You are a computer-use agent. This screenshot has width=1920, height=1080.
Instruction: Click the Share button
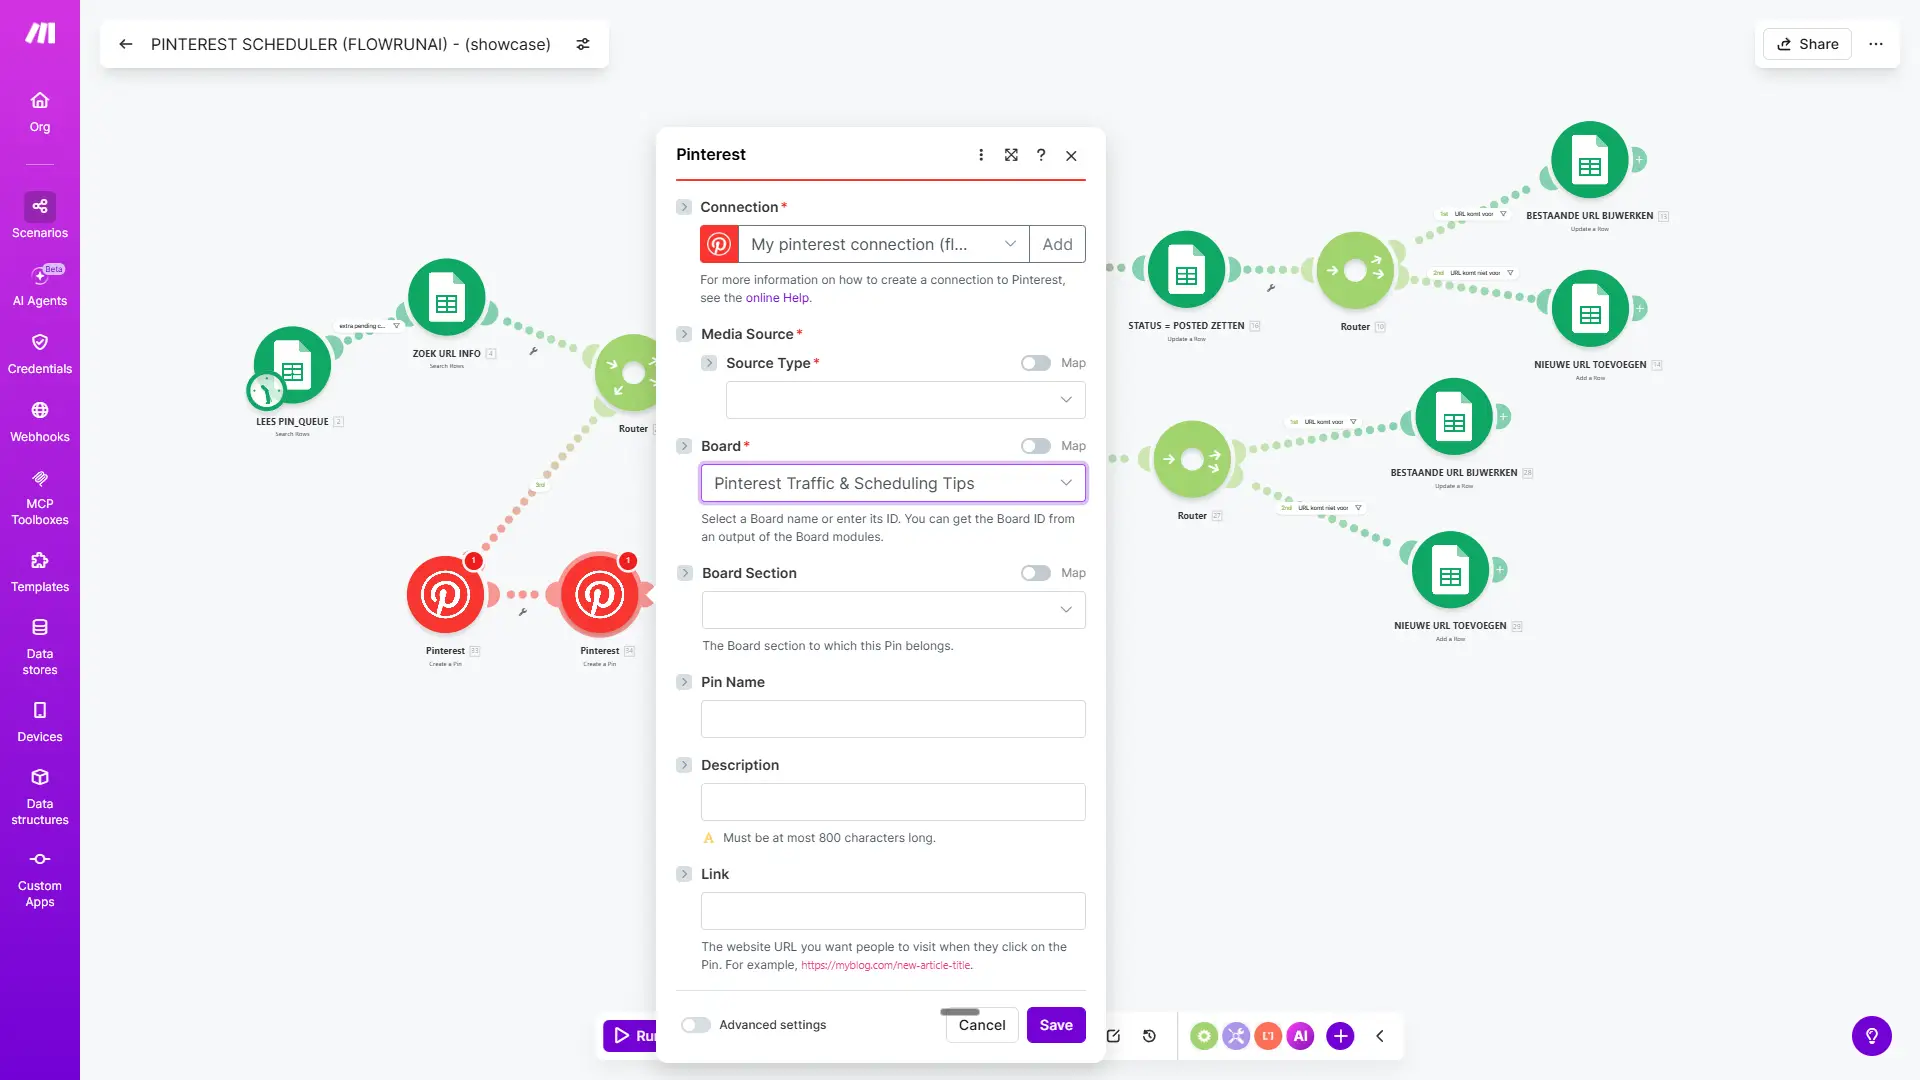(1808, 44)
